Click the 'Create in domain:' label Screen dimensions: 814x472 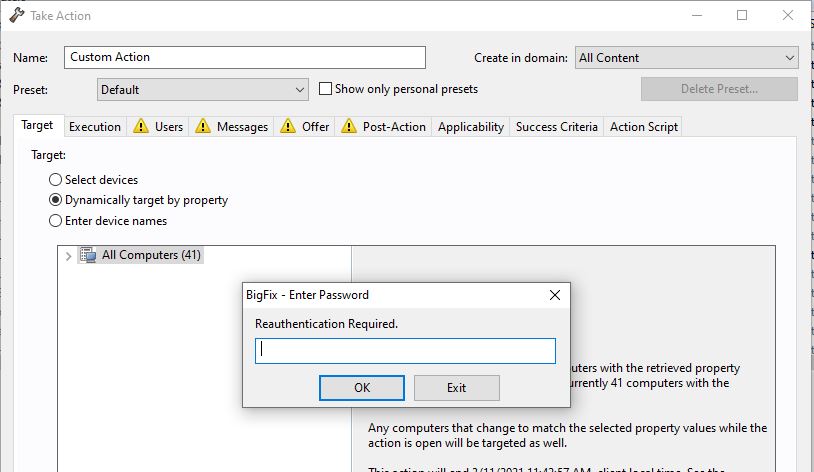tap(521, 58)
